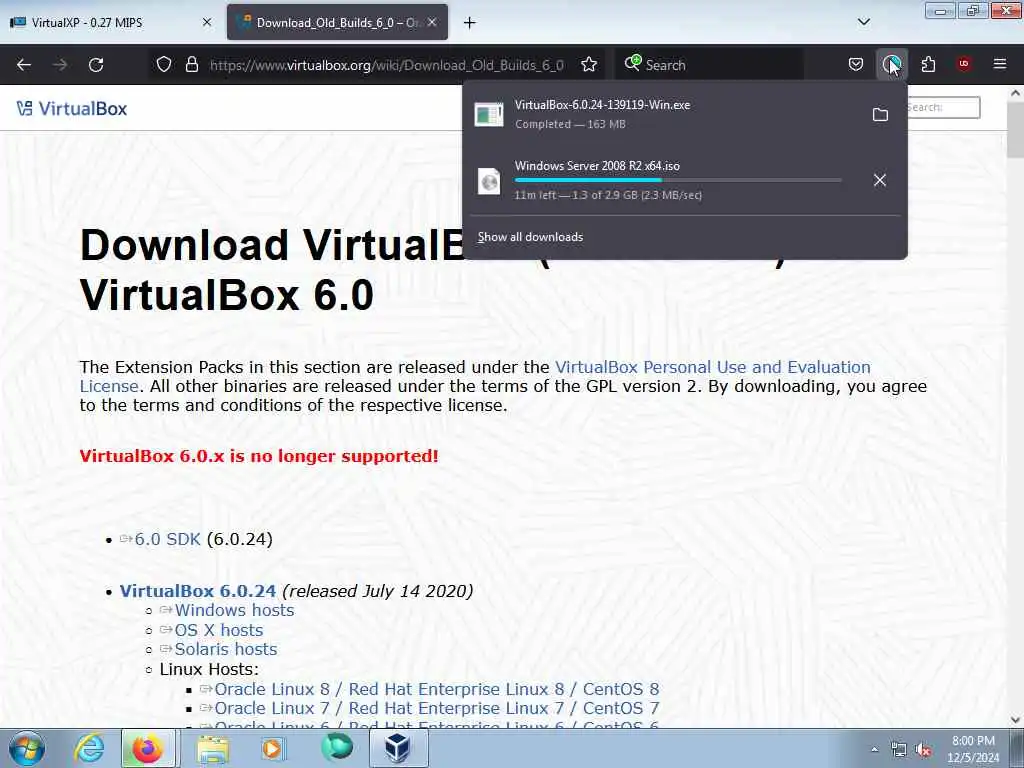Click the vertical scrollbar thumb
1024x768 pixels.
[x=1015, y=130]
